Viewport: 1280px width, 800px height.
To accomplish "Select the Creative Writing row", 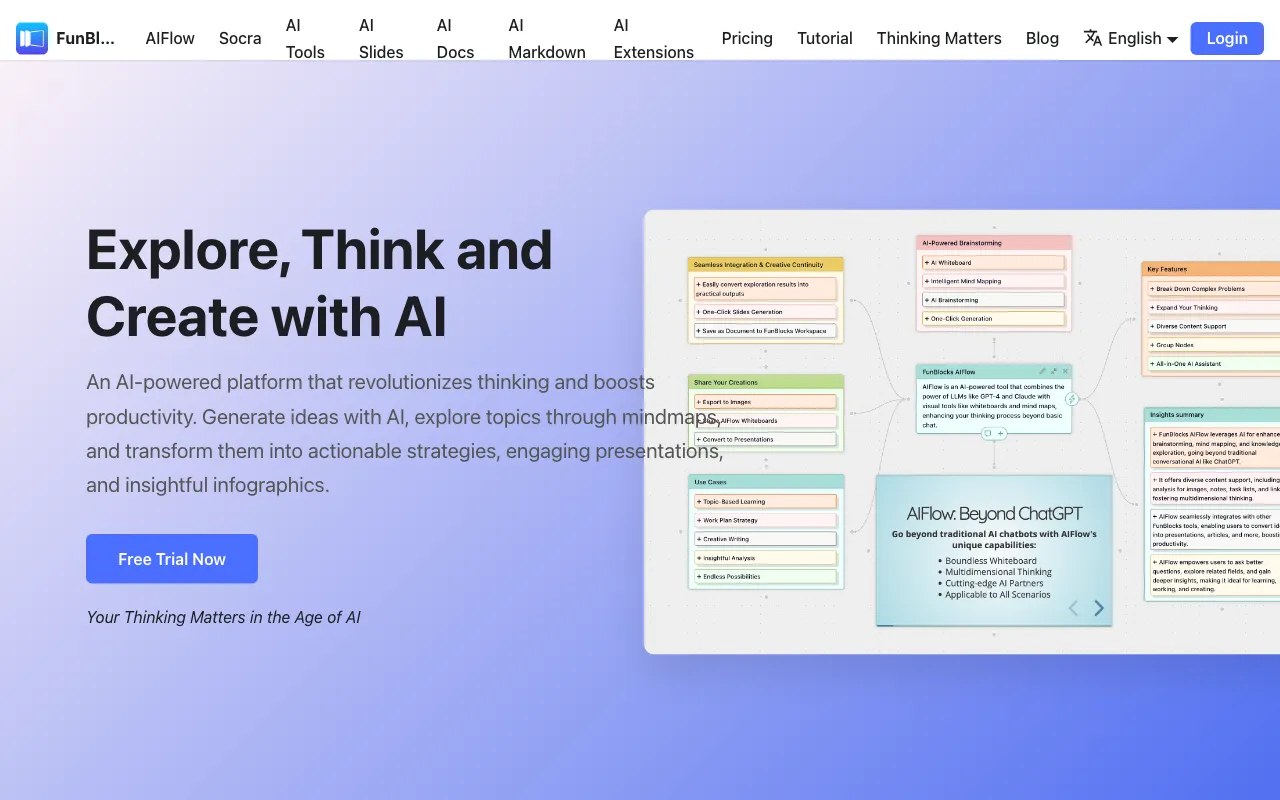I will [765, 539].
